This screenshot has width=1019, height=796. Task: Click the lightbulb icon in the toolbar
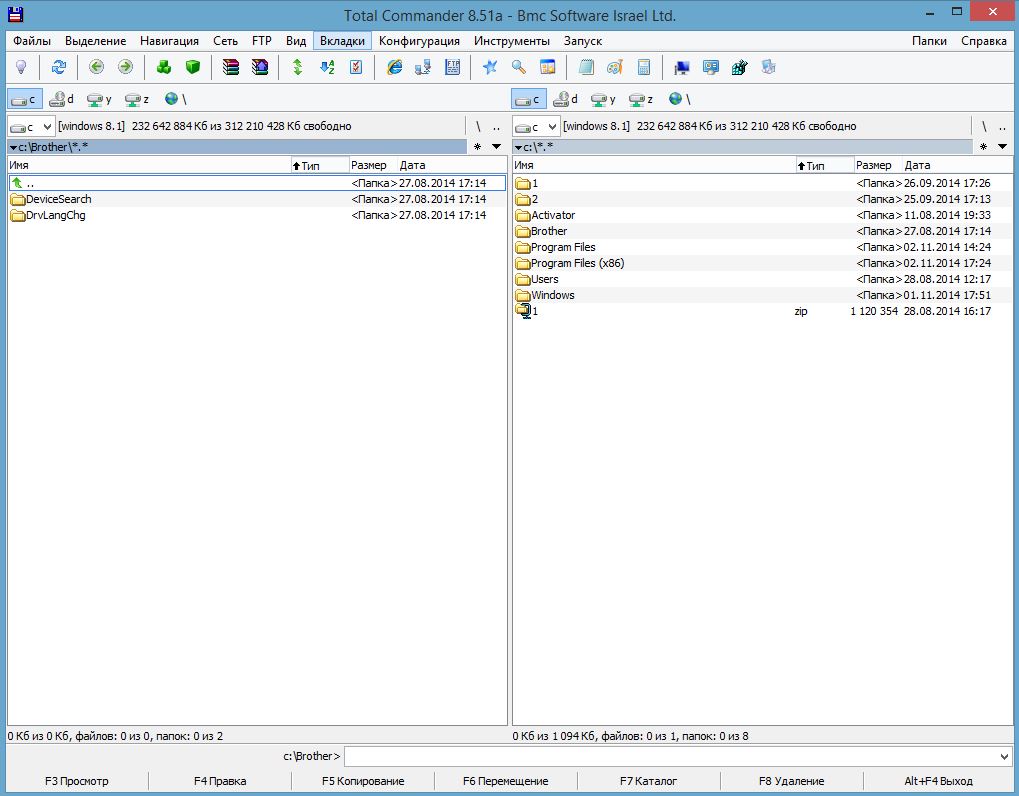pyautogui.click(x=21, y=67)
